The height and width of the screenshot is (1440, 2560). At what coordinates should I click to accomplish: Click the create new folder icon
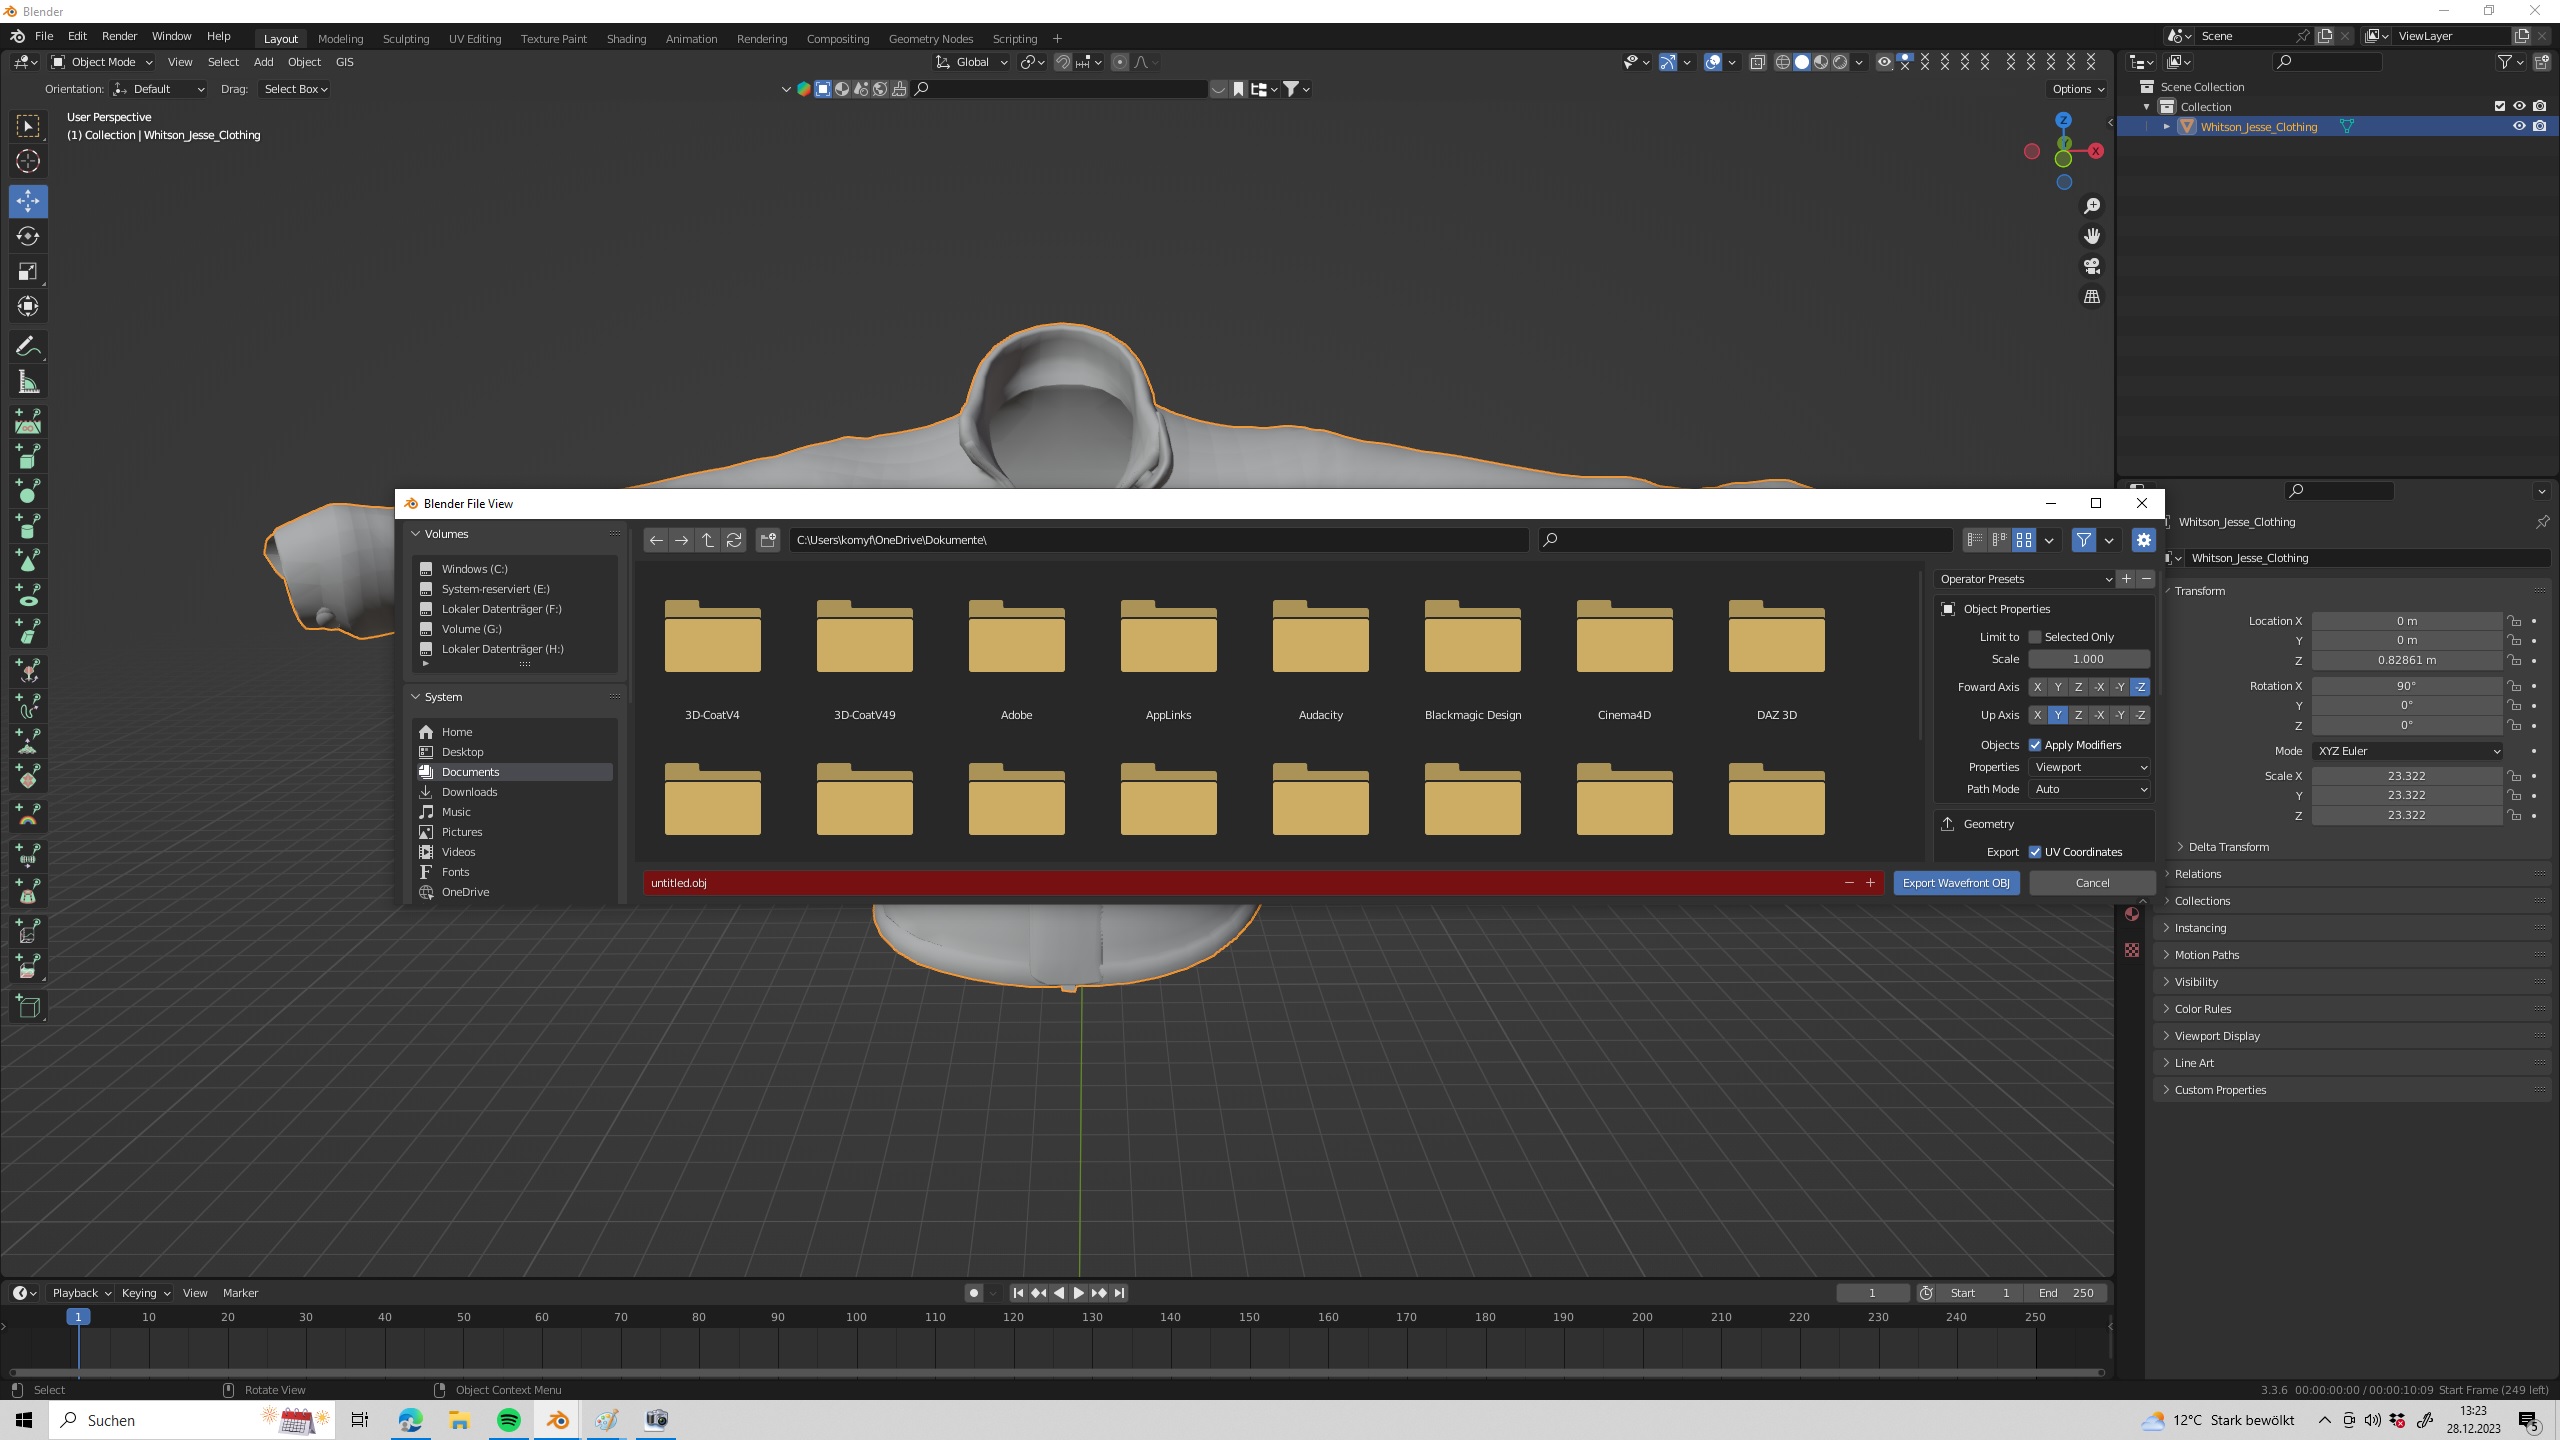[768, 540]
